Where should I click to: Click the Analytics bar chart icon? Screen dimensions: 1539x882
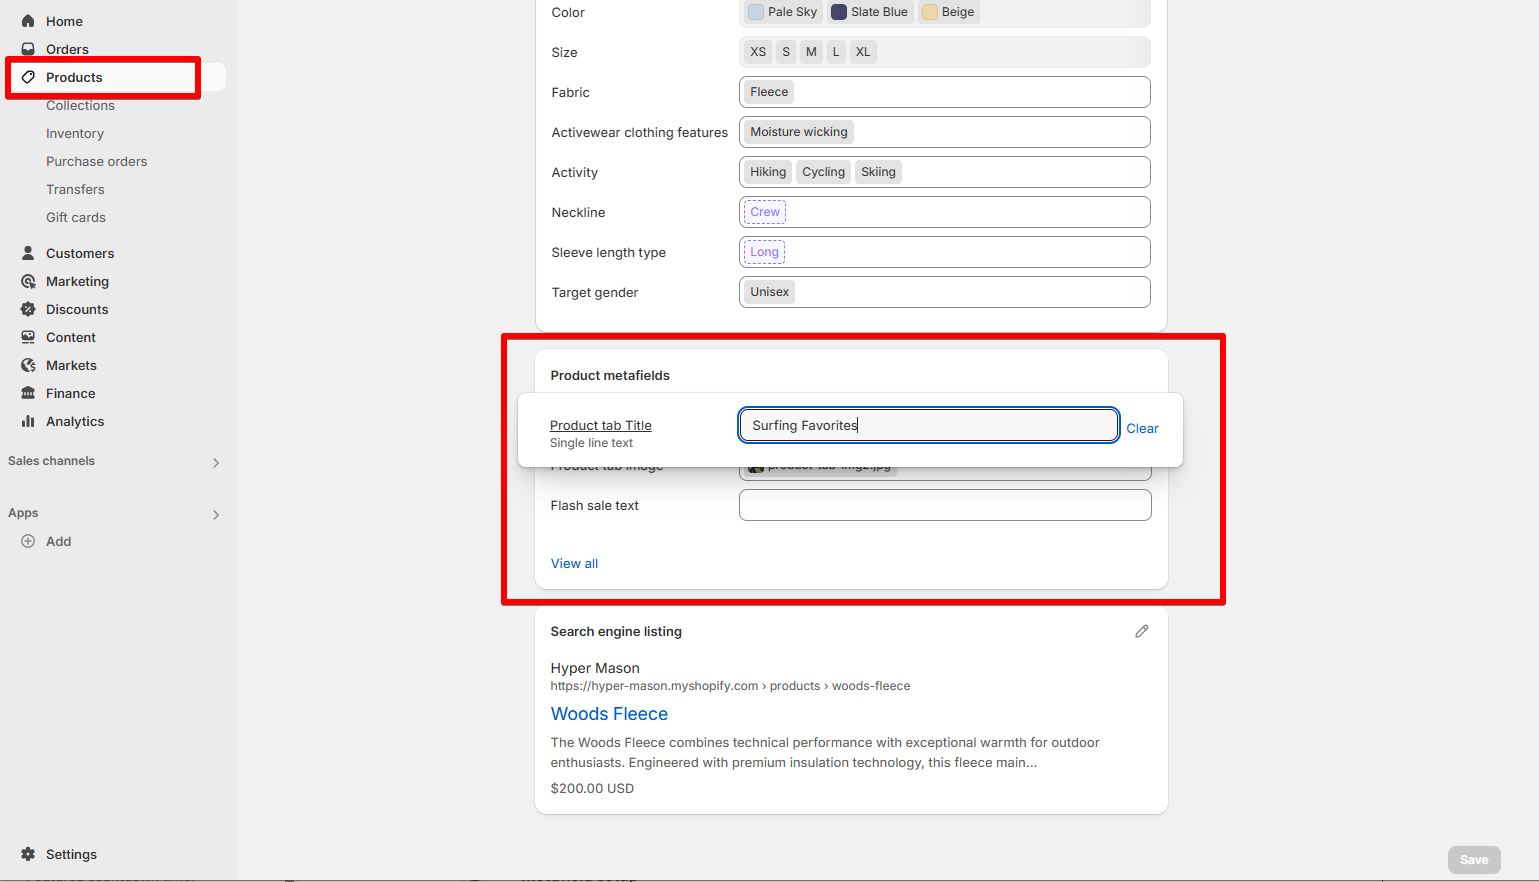28,421
